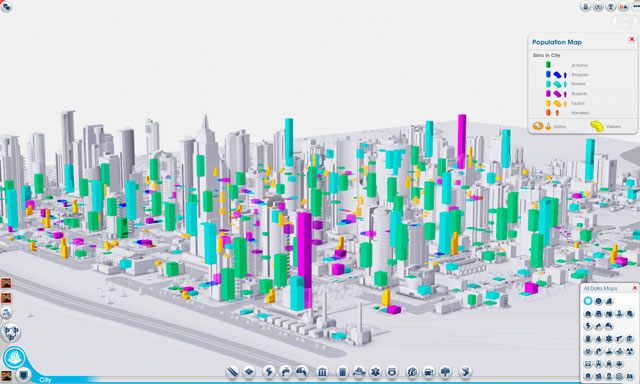Close the All Data Maps panel
Image resolution: width=640 pixels, height=384 pixels.
click(x=635, y=288)
